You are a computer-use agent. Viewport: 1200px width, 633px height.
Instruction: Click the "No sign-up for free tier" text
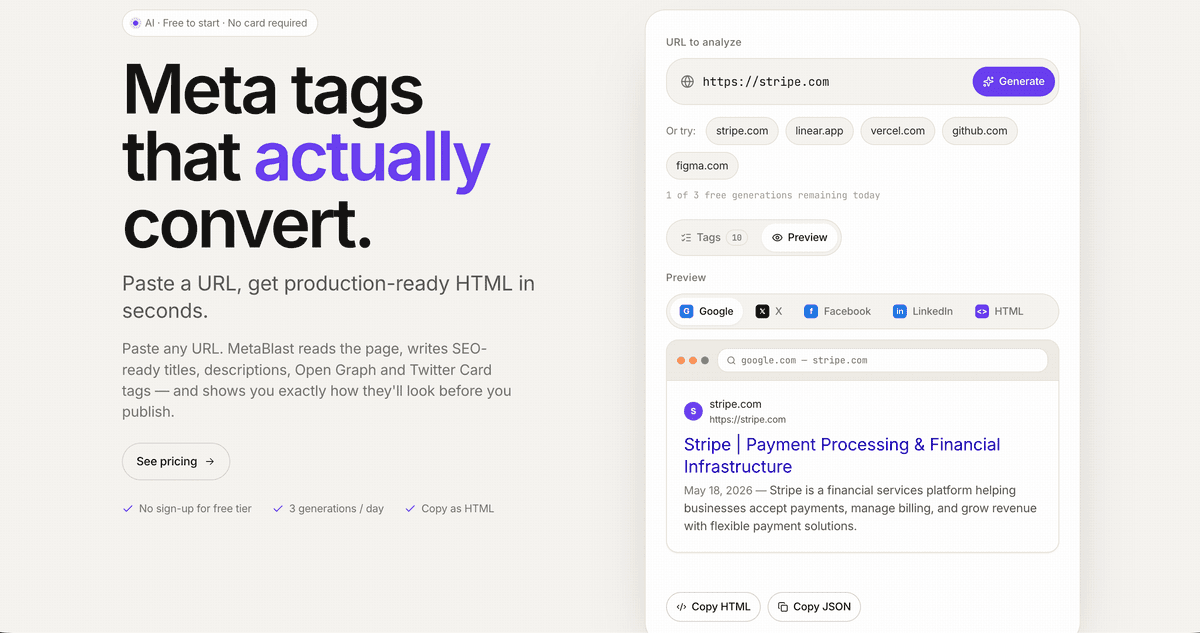click(195, 508)
